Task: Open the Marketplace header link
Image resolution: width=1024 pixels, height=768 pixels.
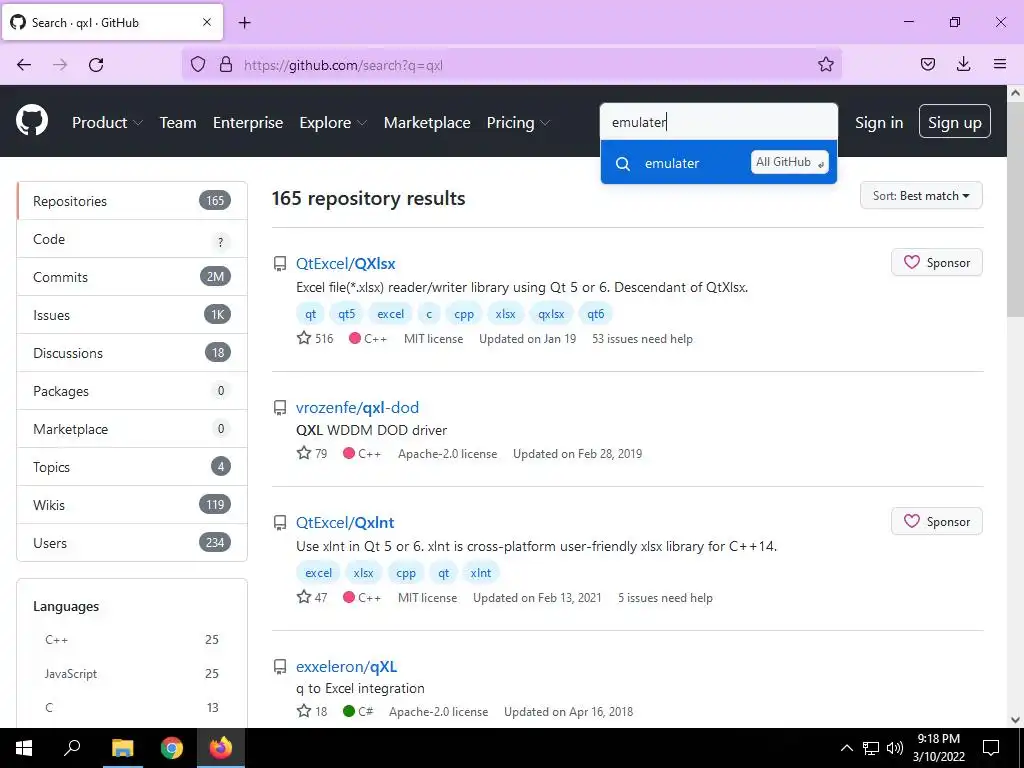Action: (x=426, y=122)
